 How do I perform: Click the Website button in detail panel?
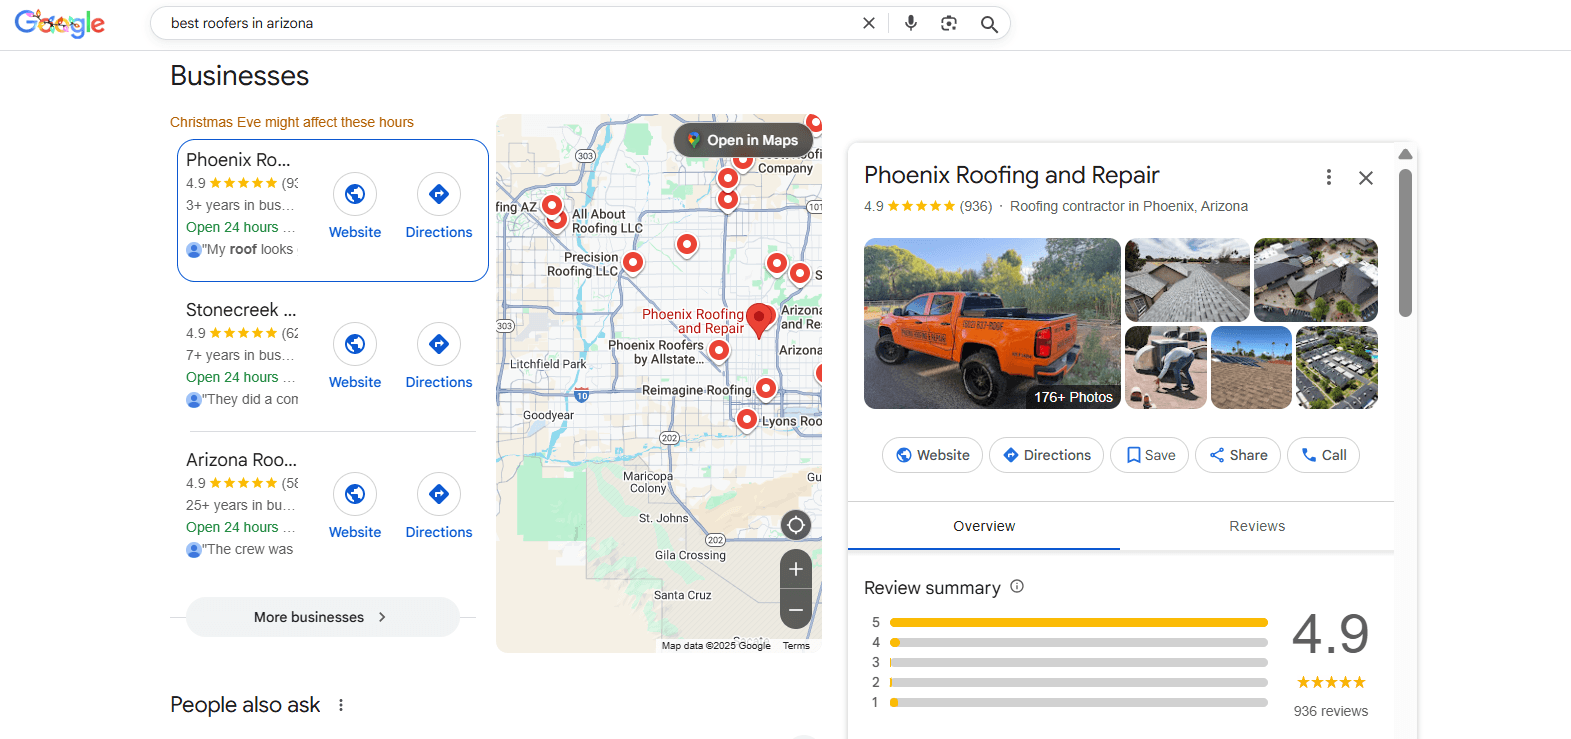932,455
